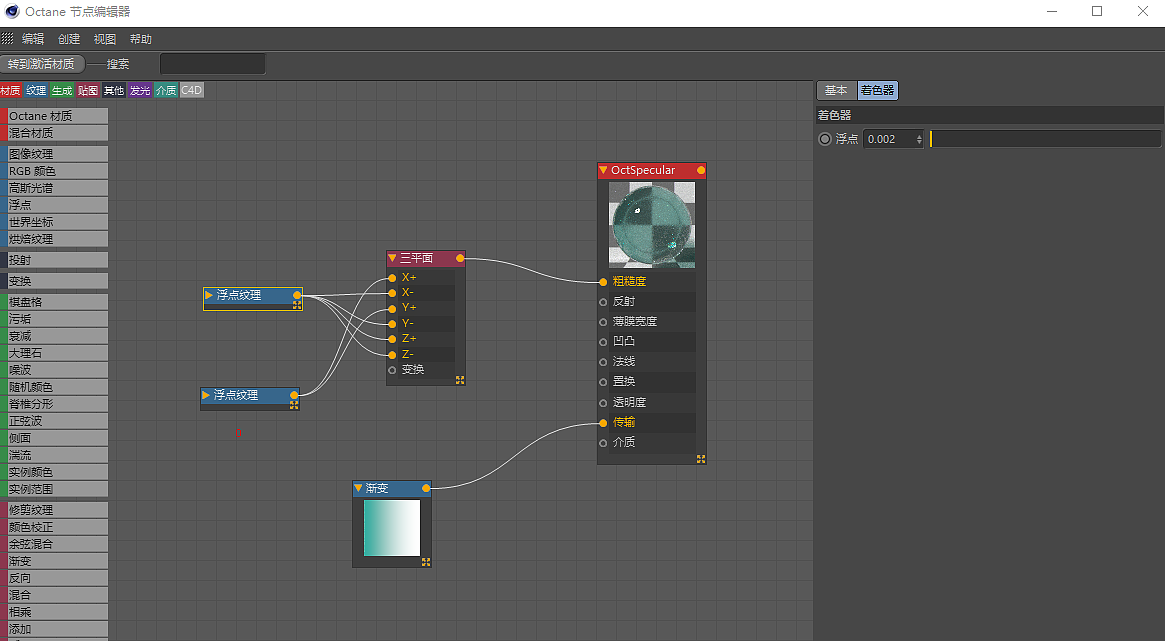Click the 粗糙度 input port
The height and width of the screenshot is (641, 1165).
[x=603, y=282]
